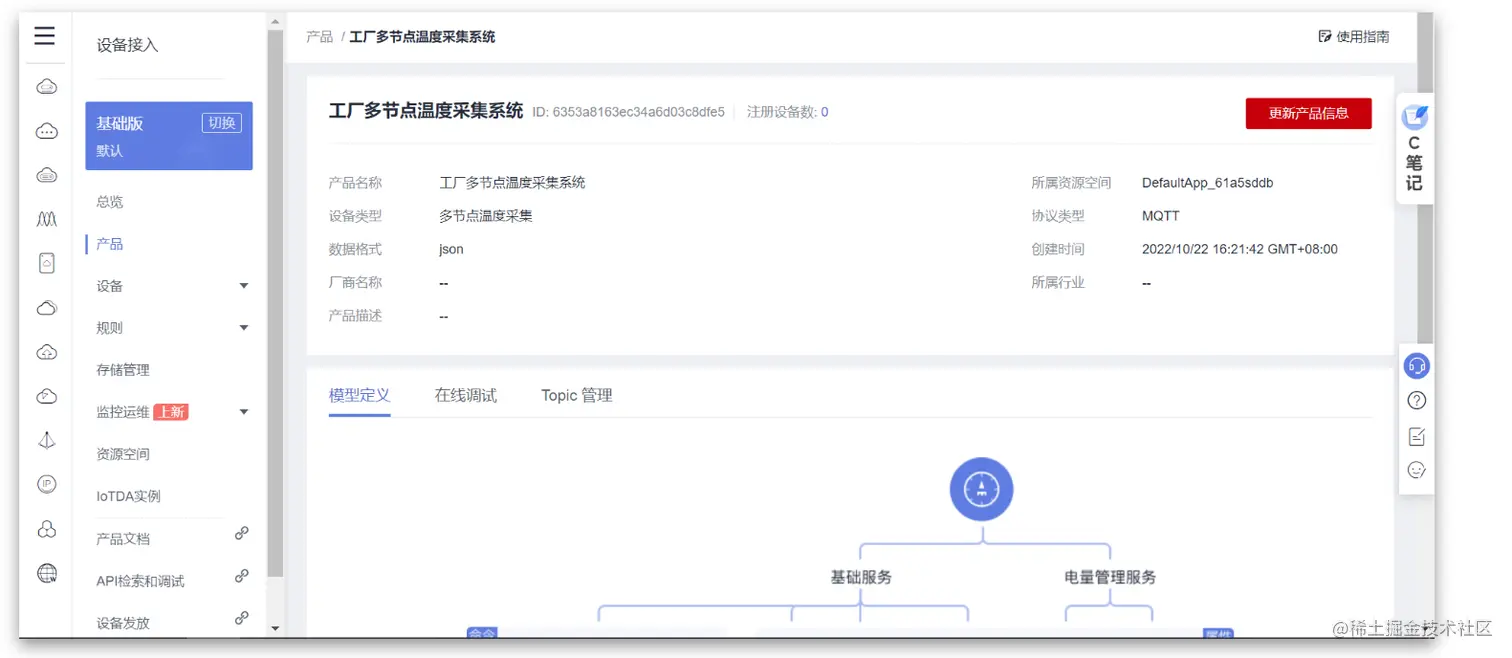Image resolution: width=1512 pixels, height=658 pixels.
Task: Click the creation time 2022/10/22 16:21:42 value
Action: click(1240, 249)
